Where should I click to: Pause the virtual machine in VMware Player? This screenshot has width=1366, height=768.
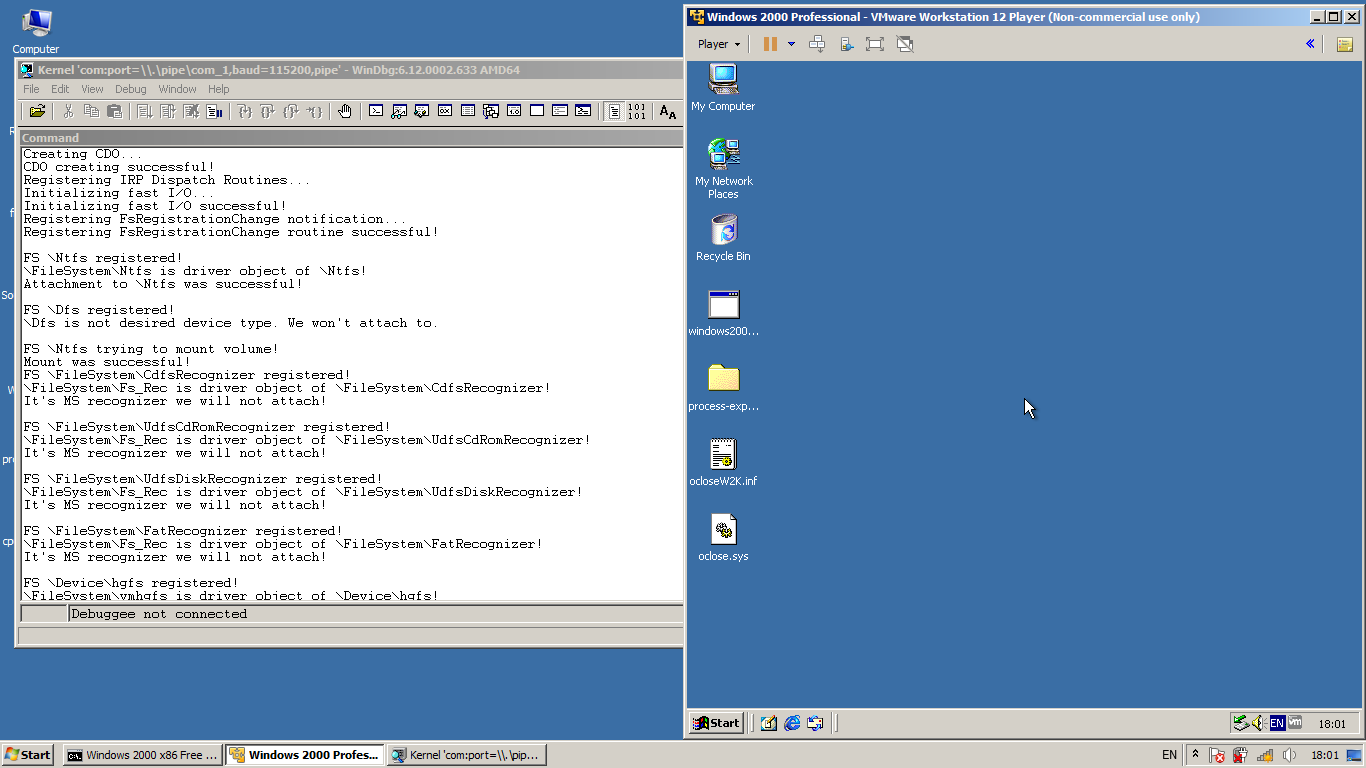click(770, 44)
